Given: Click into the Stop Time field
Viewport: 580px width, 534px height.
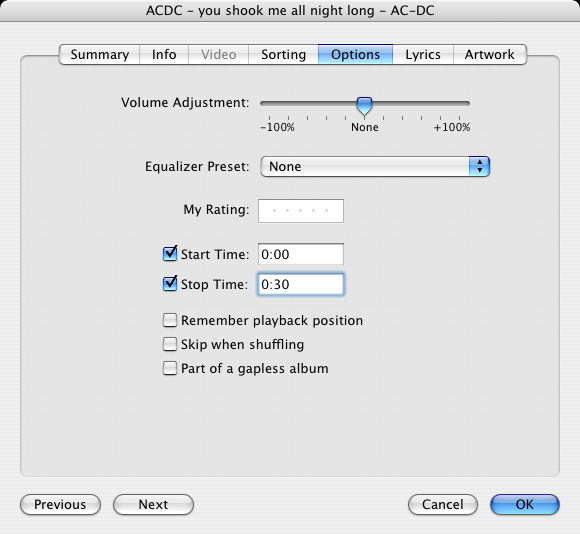Looking at the screenshot, I should pos(301,284).
